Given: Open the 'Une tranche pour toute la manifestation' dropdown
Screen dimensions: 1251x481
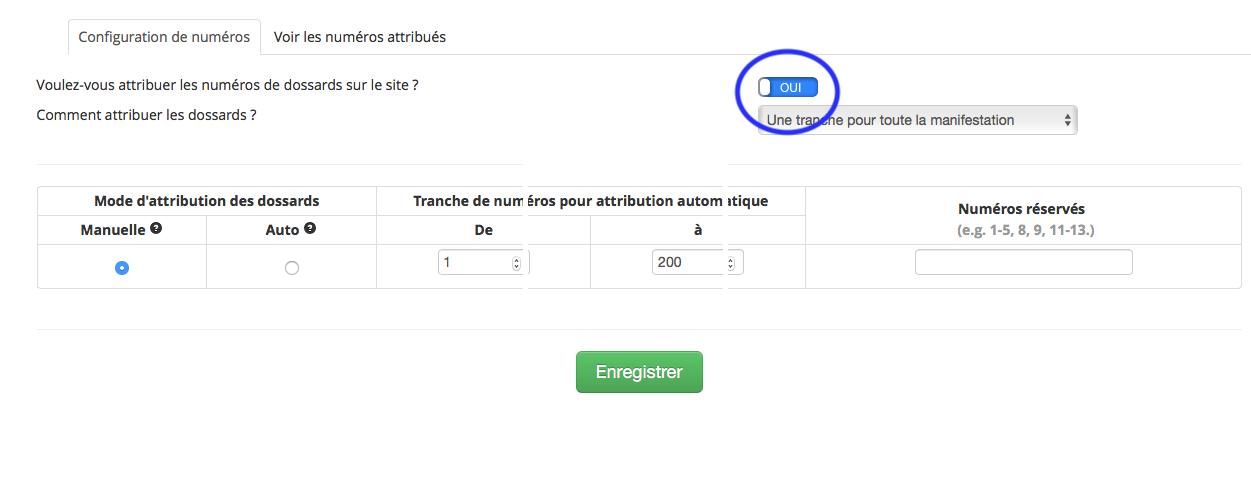Looking at the screenshot, I should (917, 120).
